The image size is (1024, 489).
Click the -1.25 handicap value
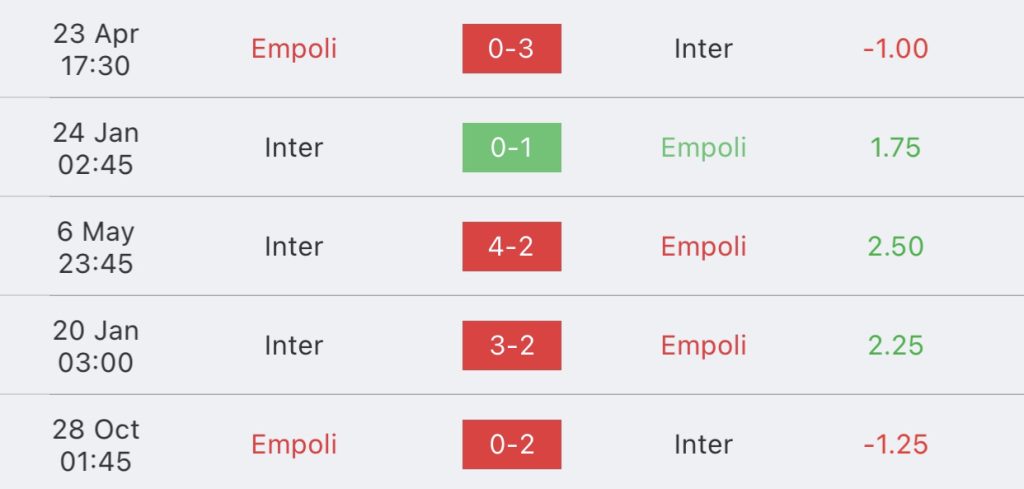point(895,444)
